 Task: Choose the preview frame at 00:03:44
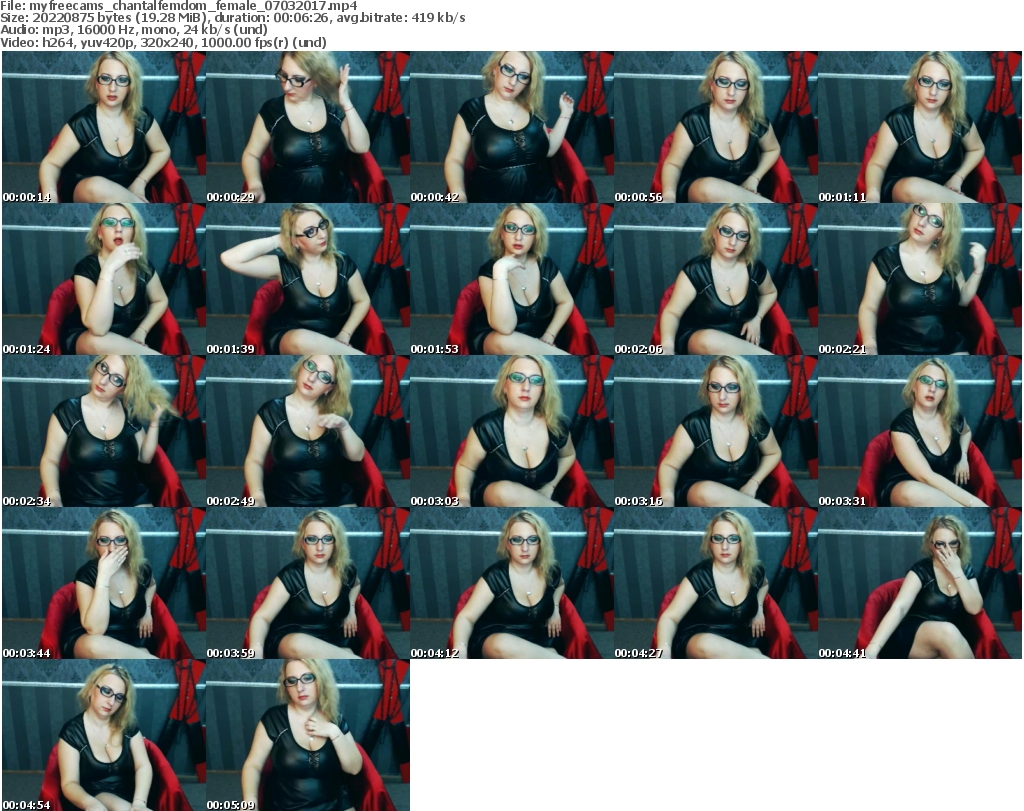(104, 583)
